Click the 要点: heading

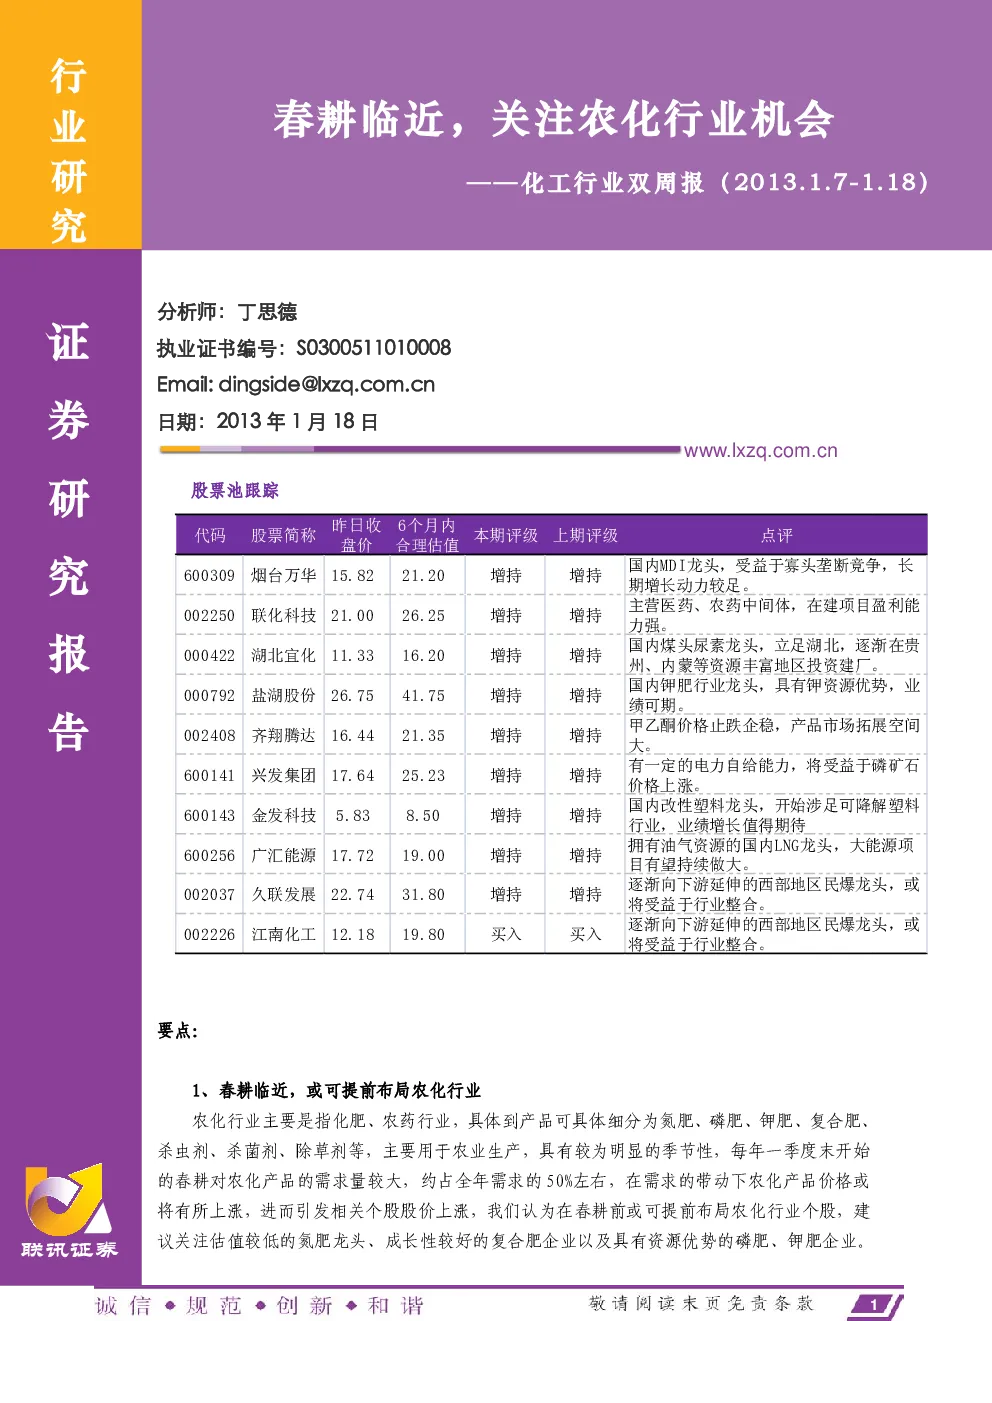tap(178, 1031)
